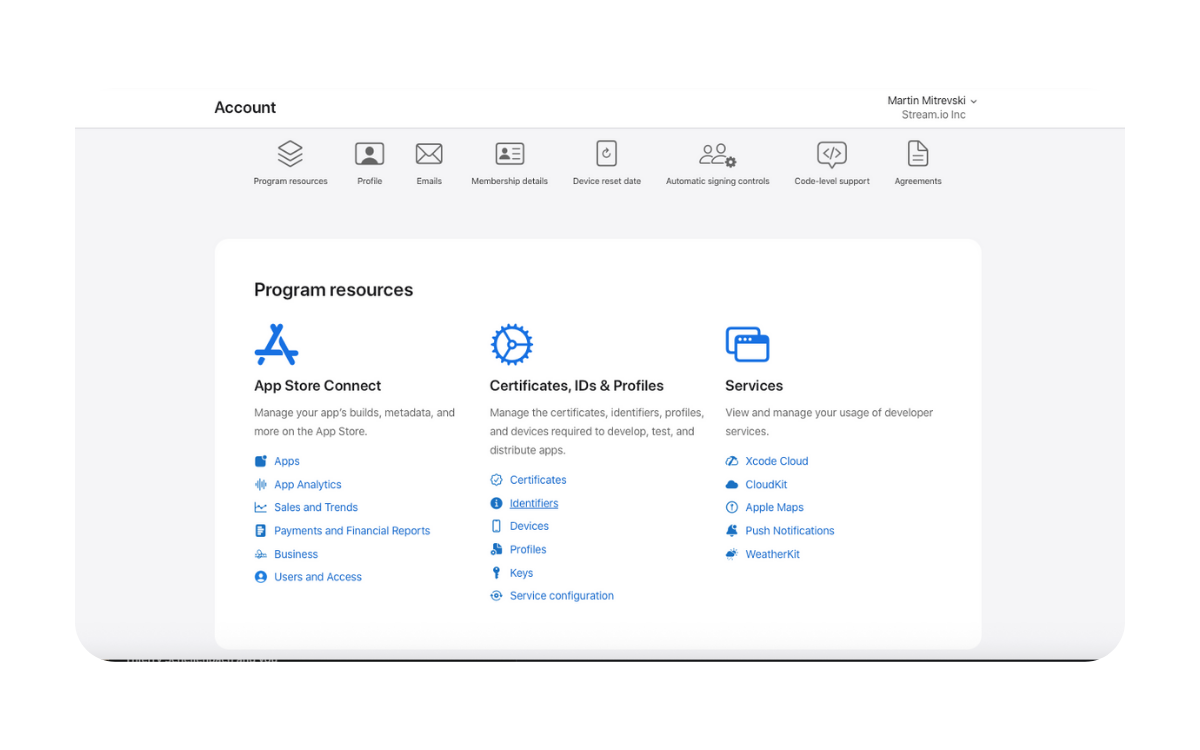Viewport: 1200px width, 750px height.
Task: Click the Identifiers info icon
Action: point(496,503)
